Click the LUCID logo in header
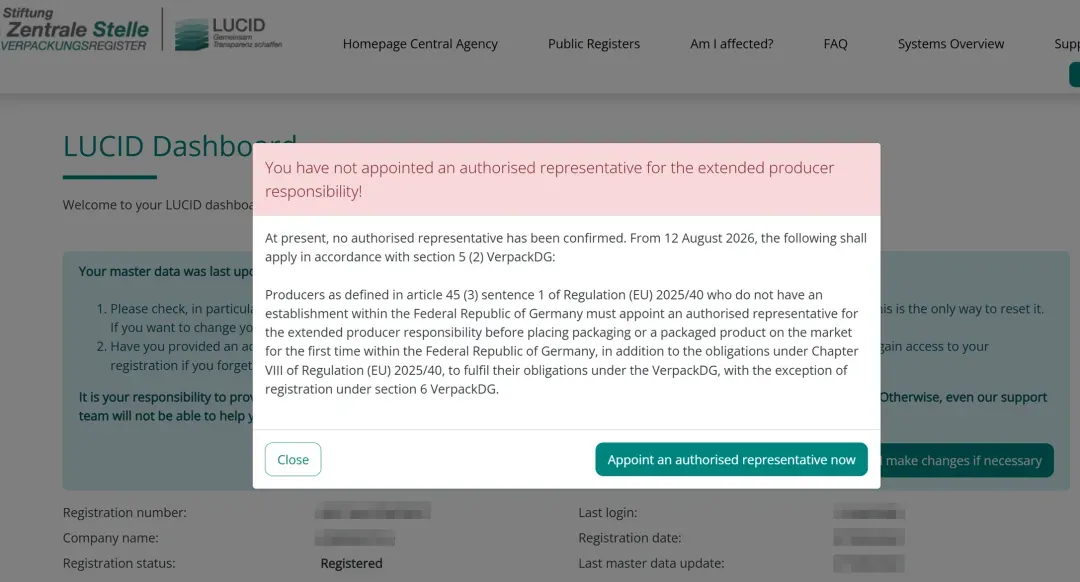The image size is (1080, 582). click(x=228, y=34)
